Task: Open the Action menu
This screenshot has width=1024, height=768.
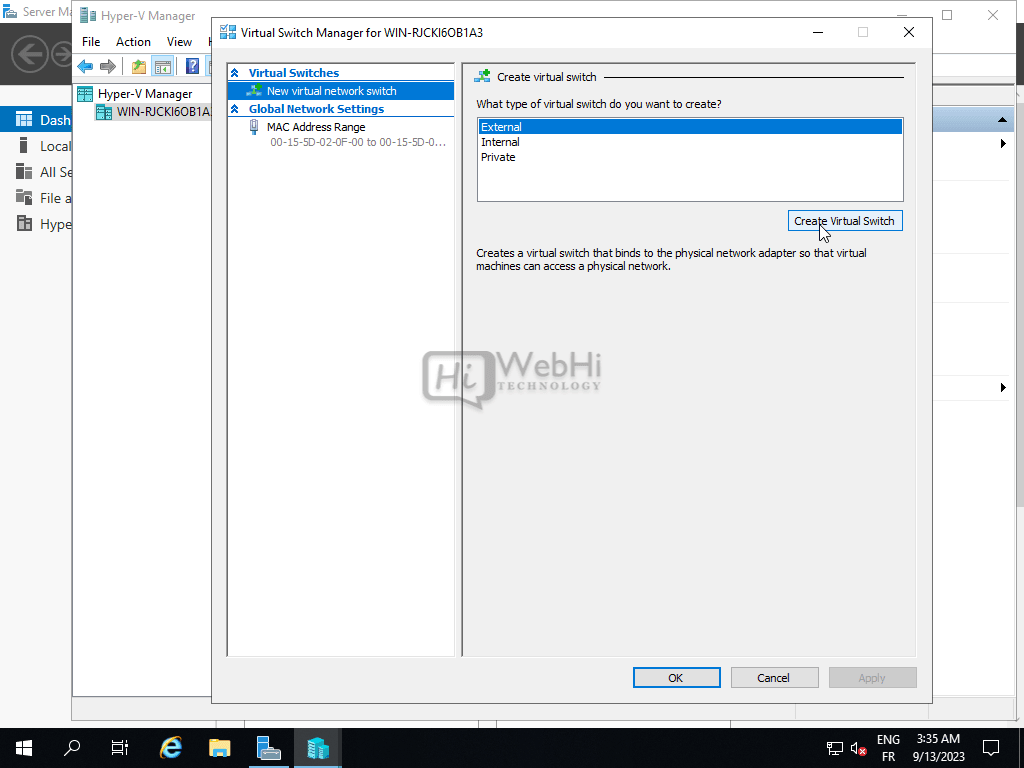Action: pos(133,42)
